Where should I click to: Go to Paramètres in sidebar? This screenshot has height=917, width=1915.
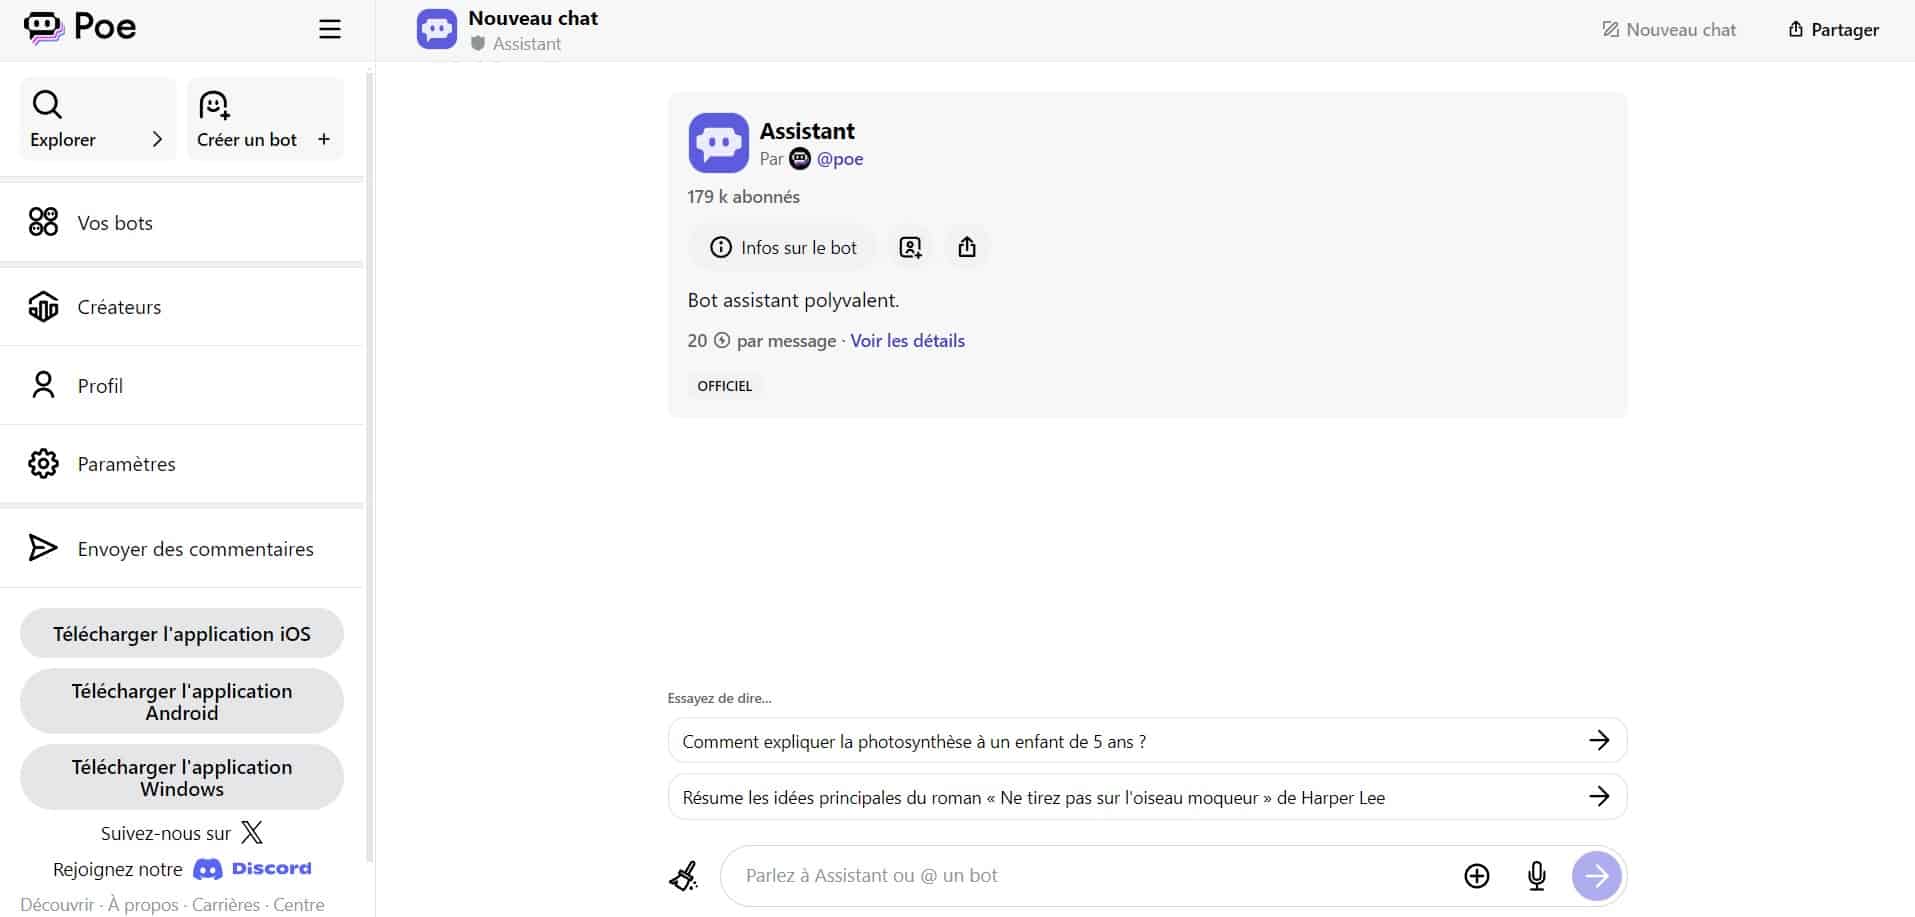pyautogui.click(x=126, y=464)
